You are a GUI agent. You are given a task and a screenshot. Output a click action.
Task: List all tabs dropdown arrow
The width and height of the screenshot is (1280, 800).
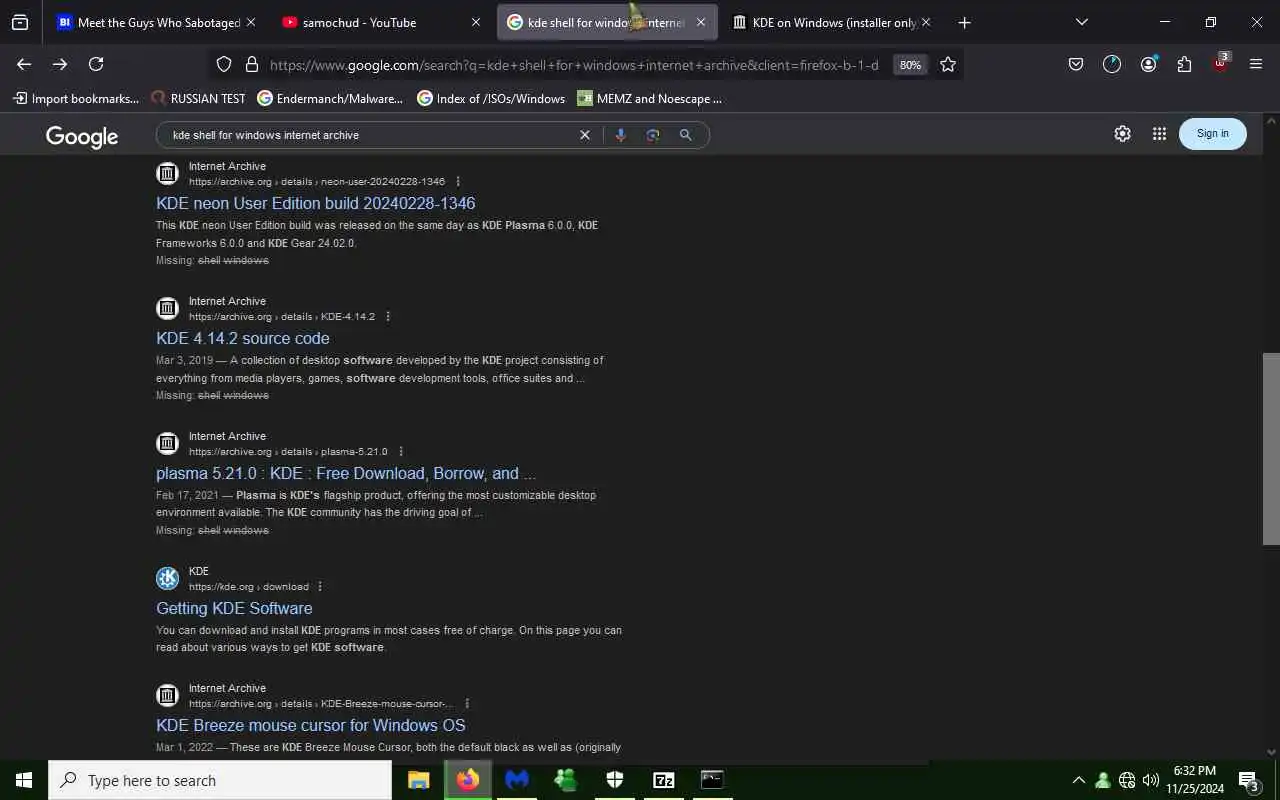pos(1081,22)
